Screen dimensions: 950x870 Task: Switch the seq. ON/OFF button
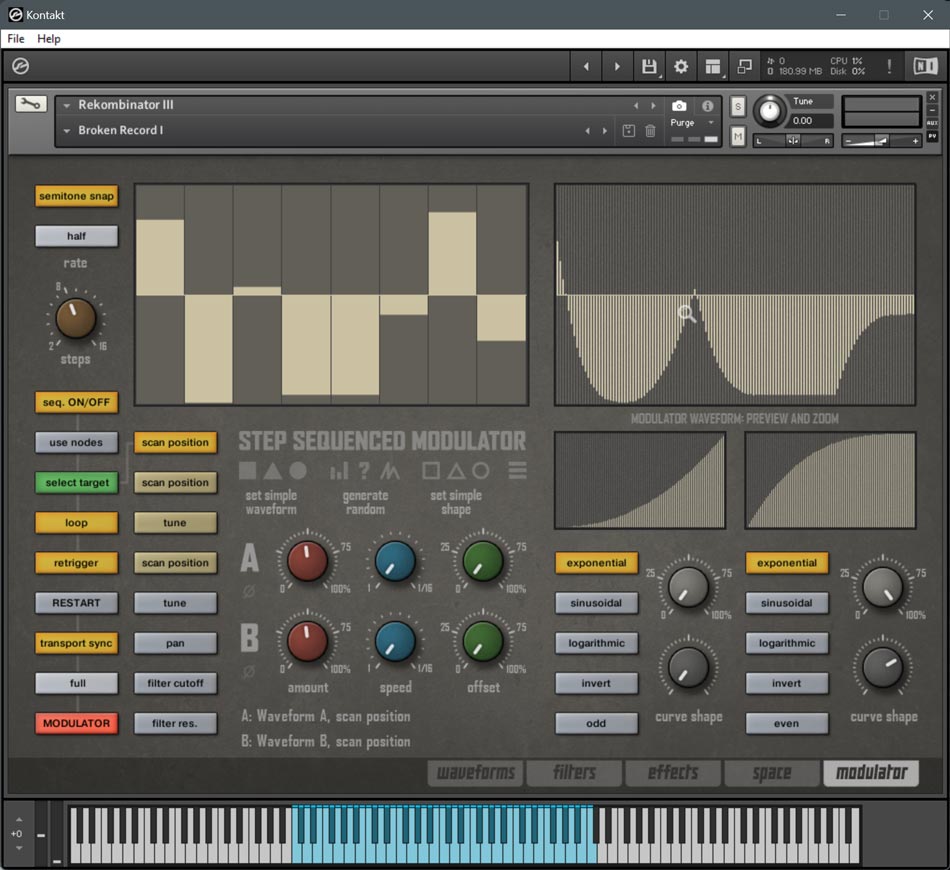[76, 402]
